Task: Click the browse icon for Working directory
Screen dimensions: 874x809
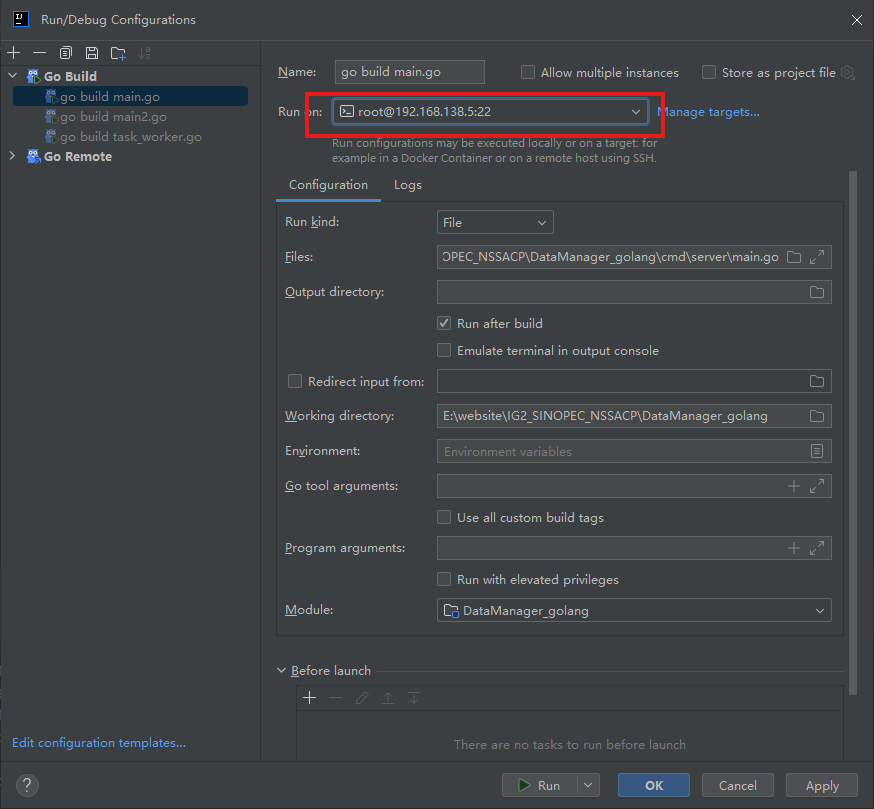Action: (817, 416)
